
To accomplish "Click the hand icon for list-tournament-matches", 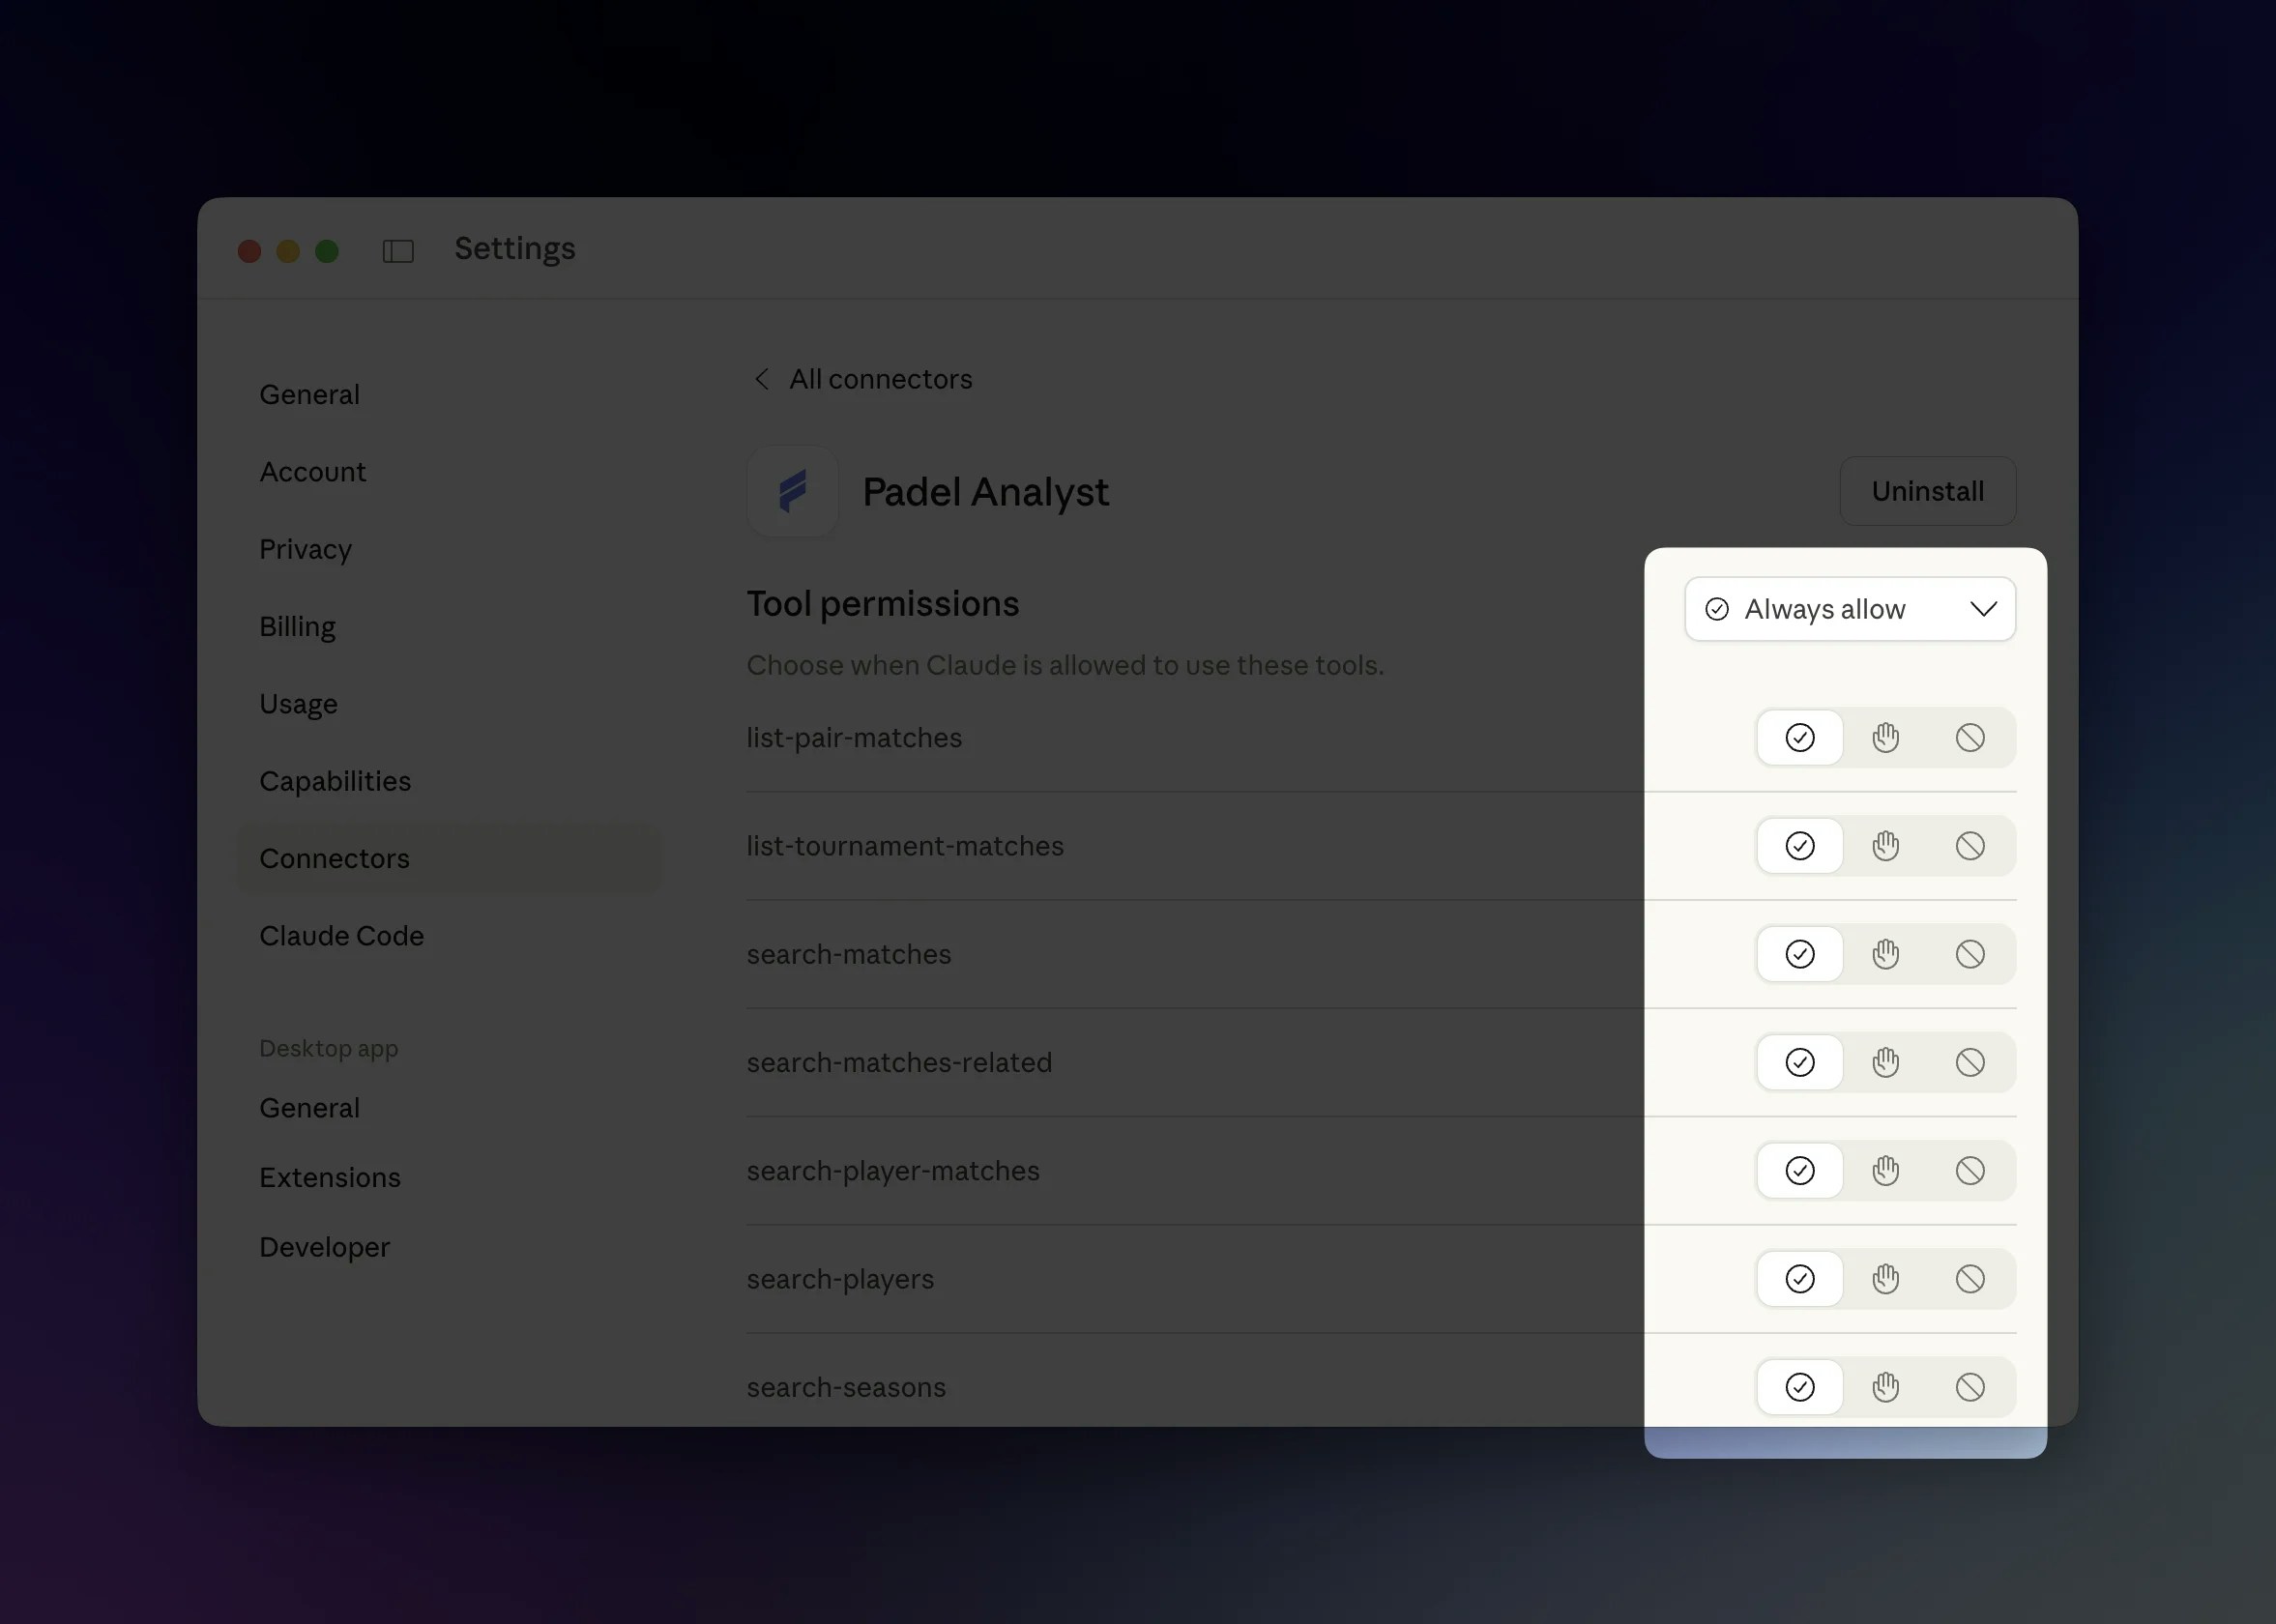I will click(x=1885, y=845).
